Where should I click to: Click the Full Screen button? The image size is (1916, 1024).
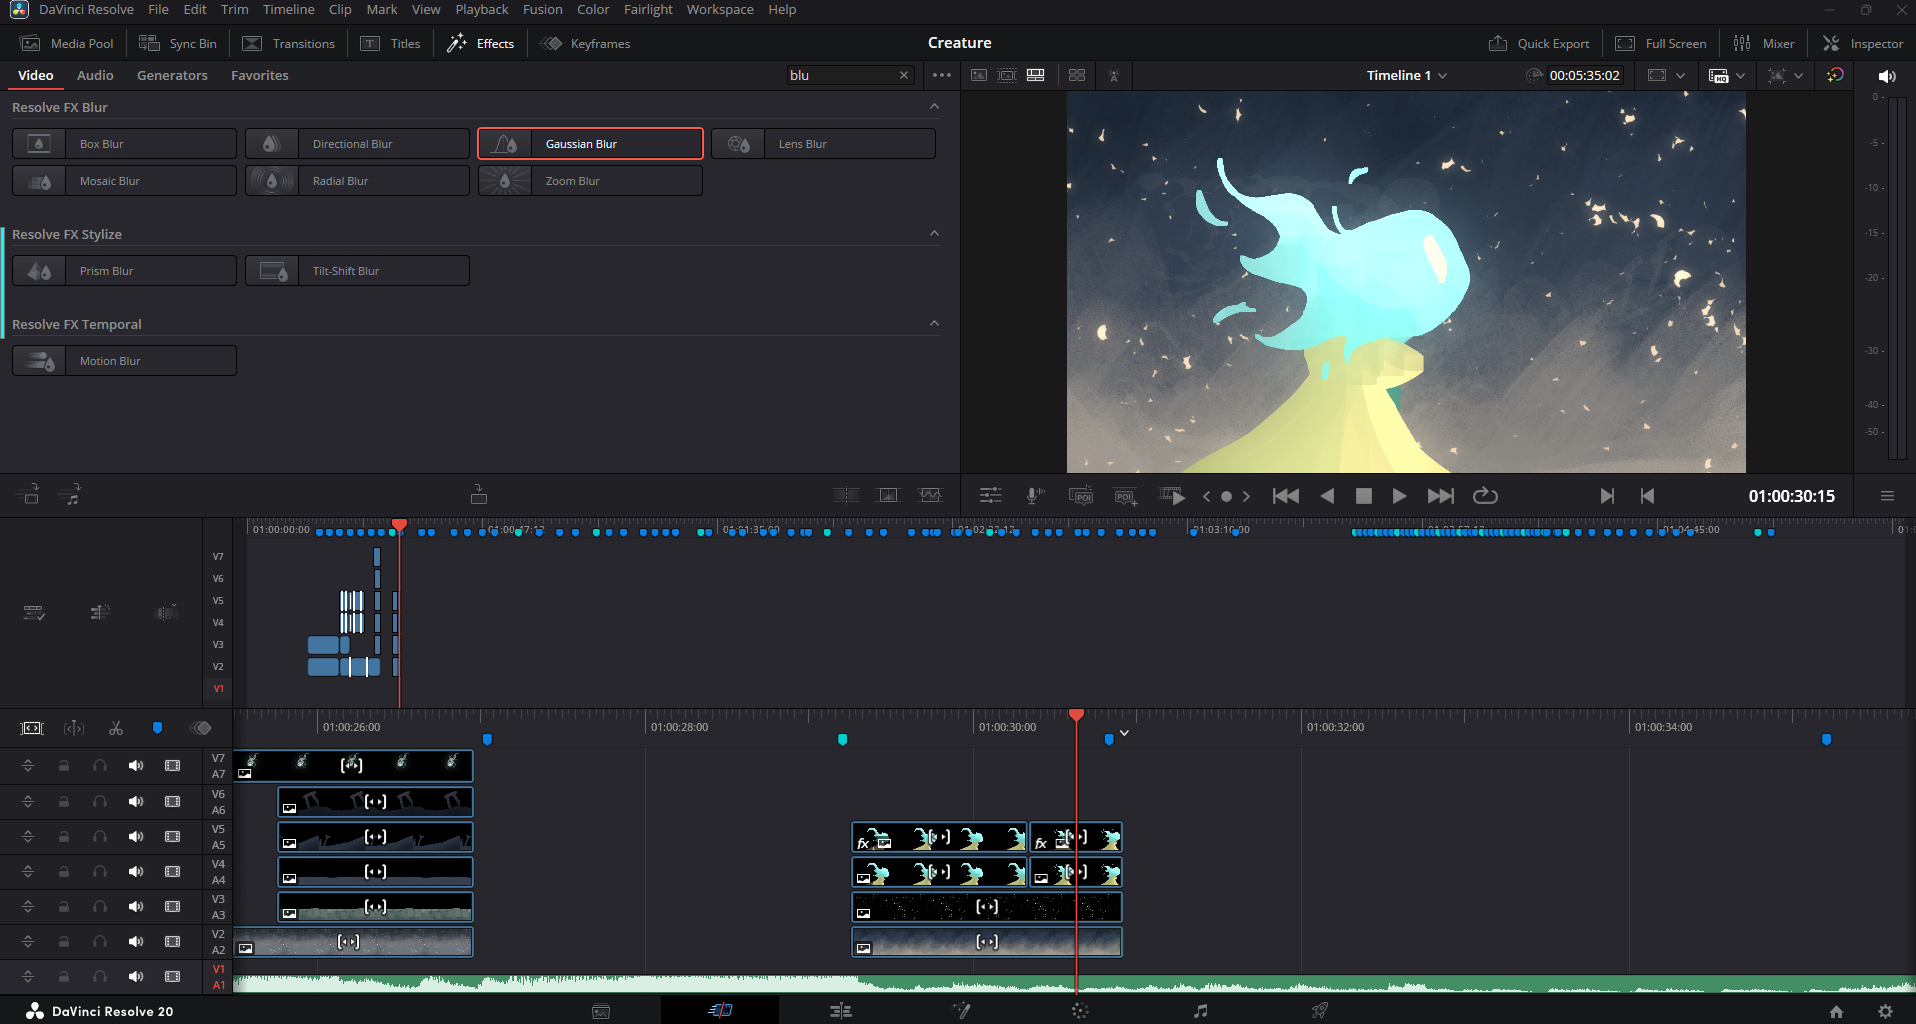[x=1661, y=43]
